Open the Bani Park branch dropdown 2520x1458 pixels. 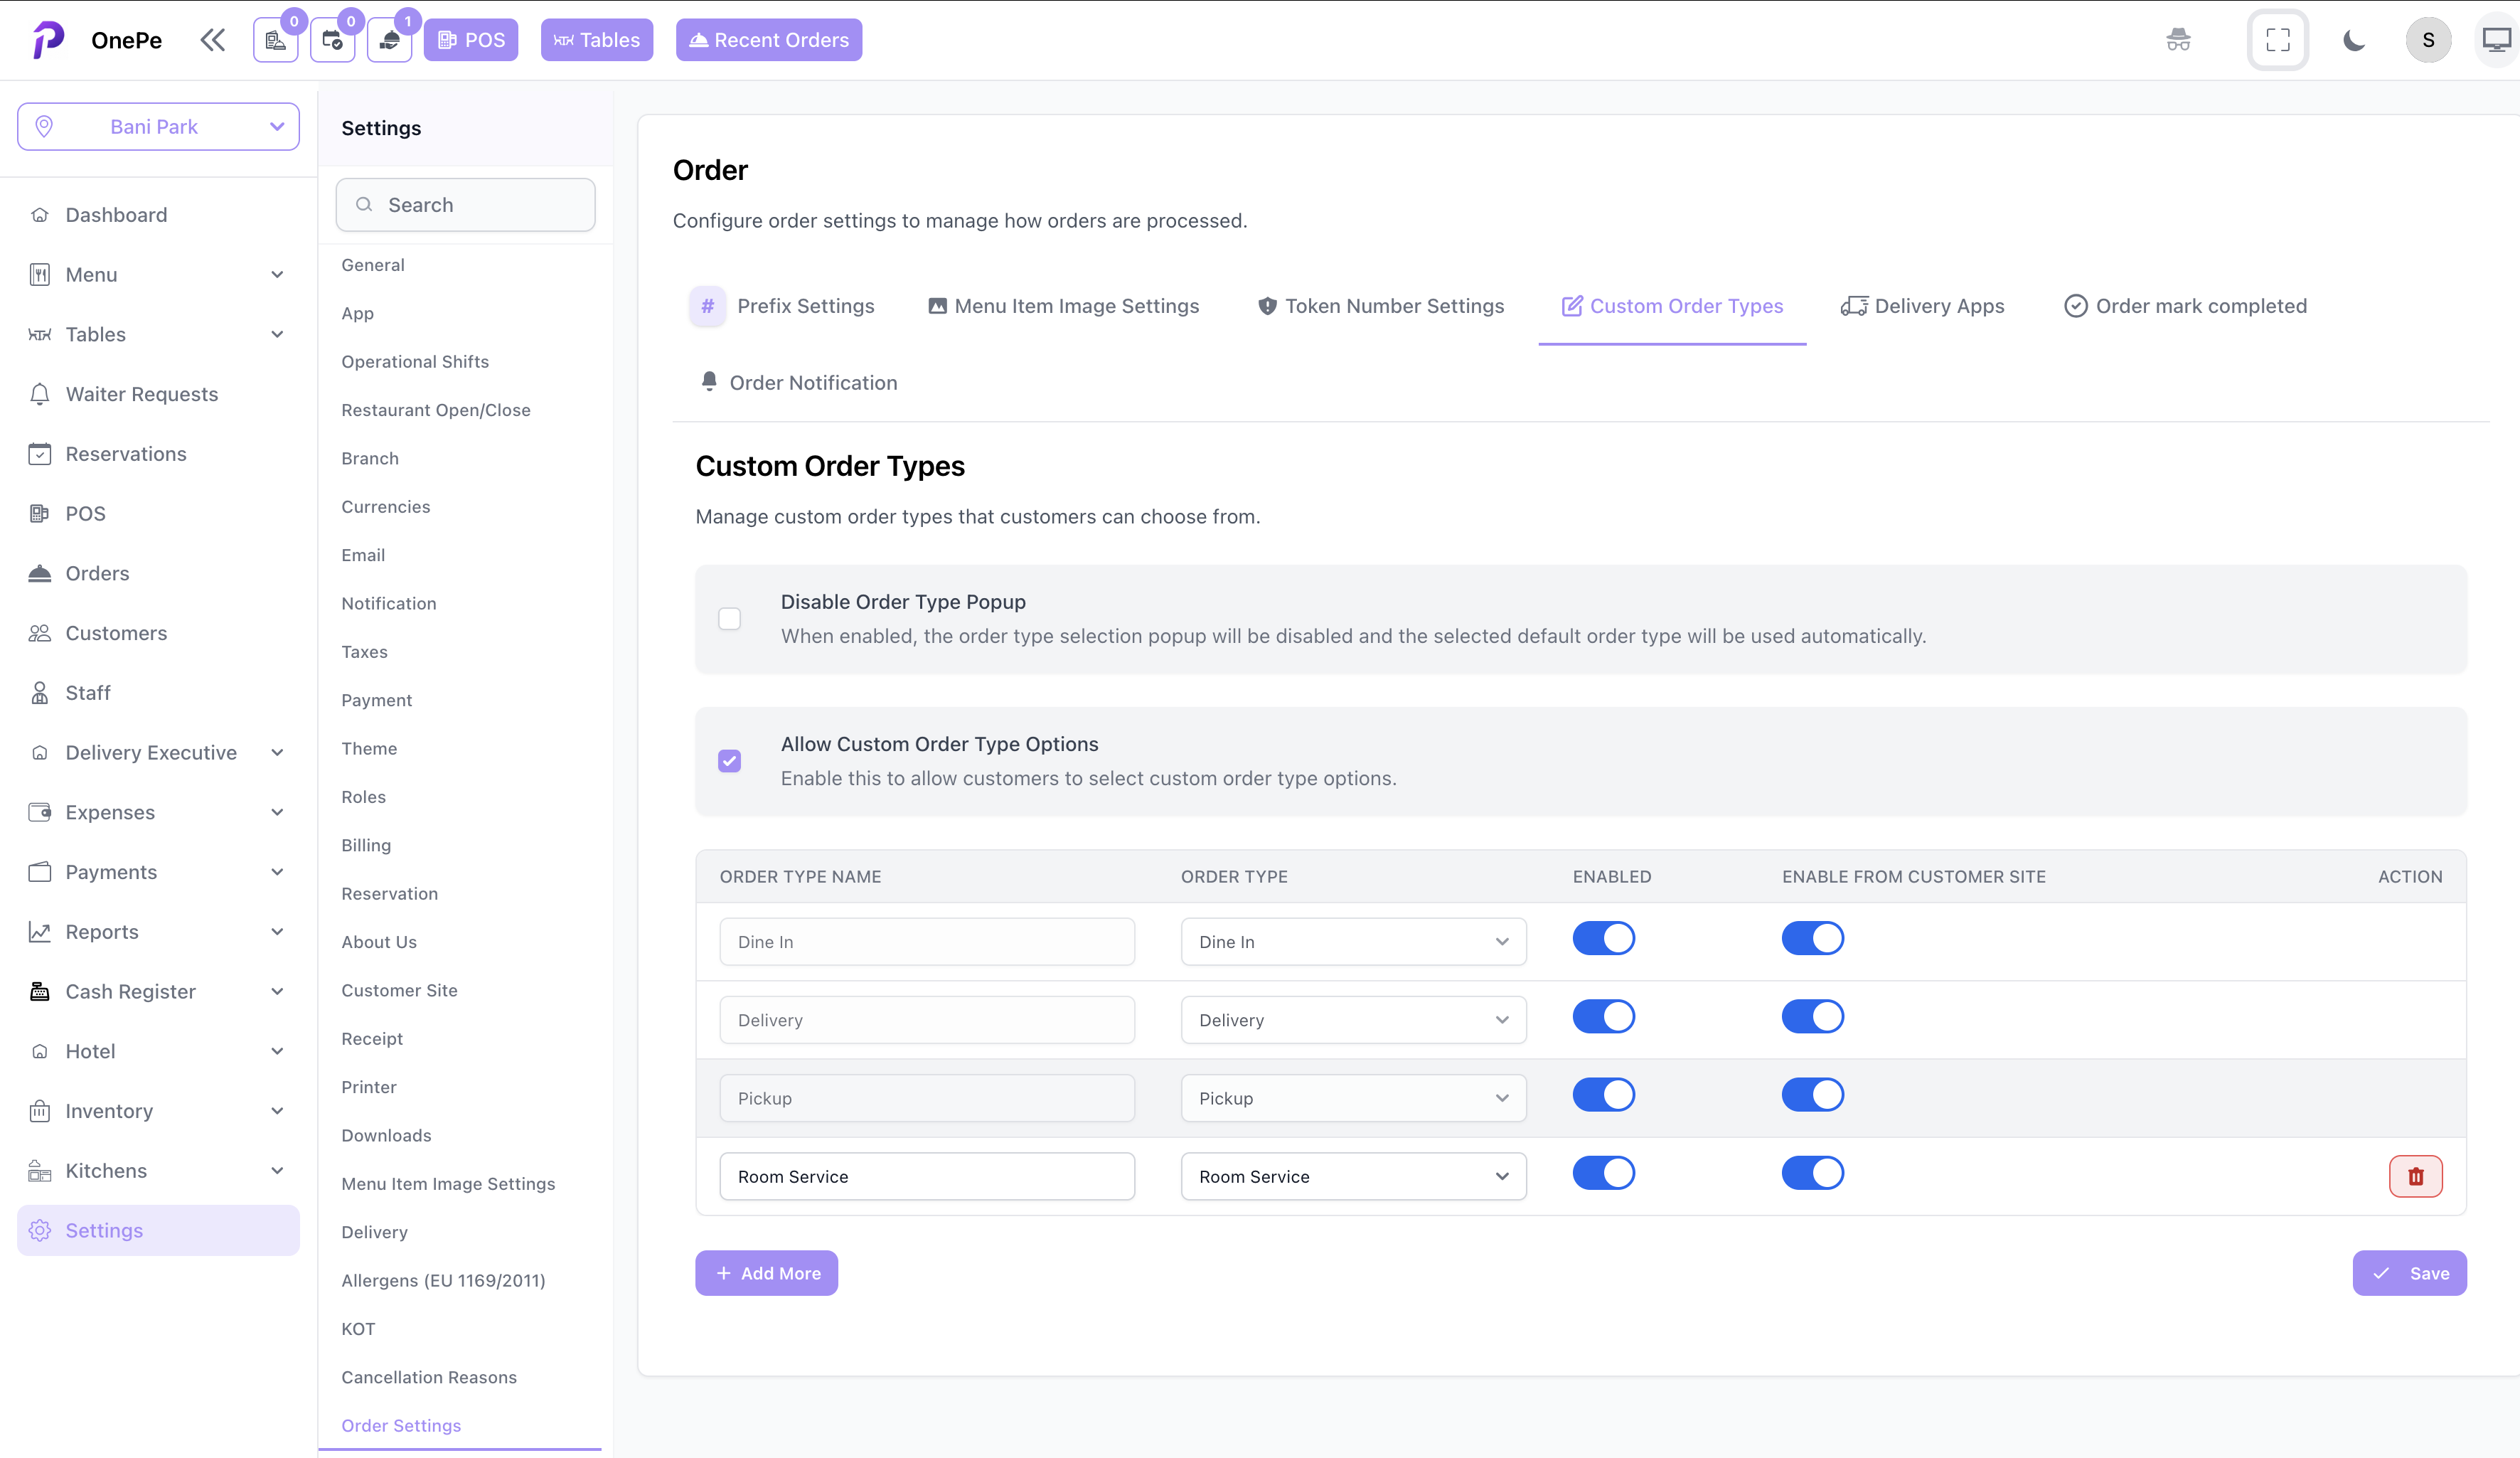159,127
